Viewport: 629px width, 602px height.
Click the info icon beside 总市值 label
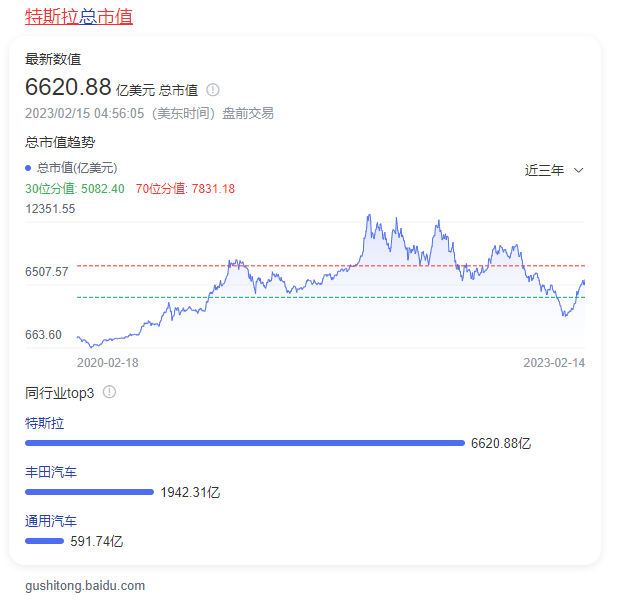point(213,90)
